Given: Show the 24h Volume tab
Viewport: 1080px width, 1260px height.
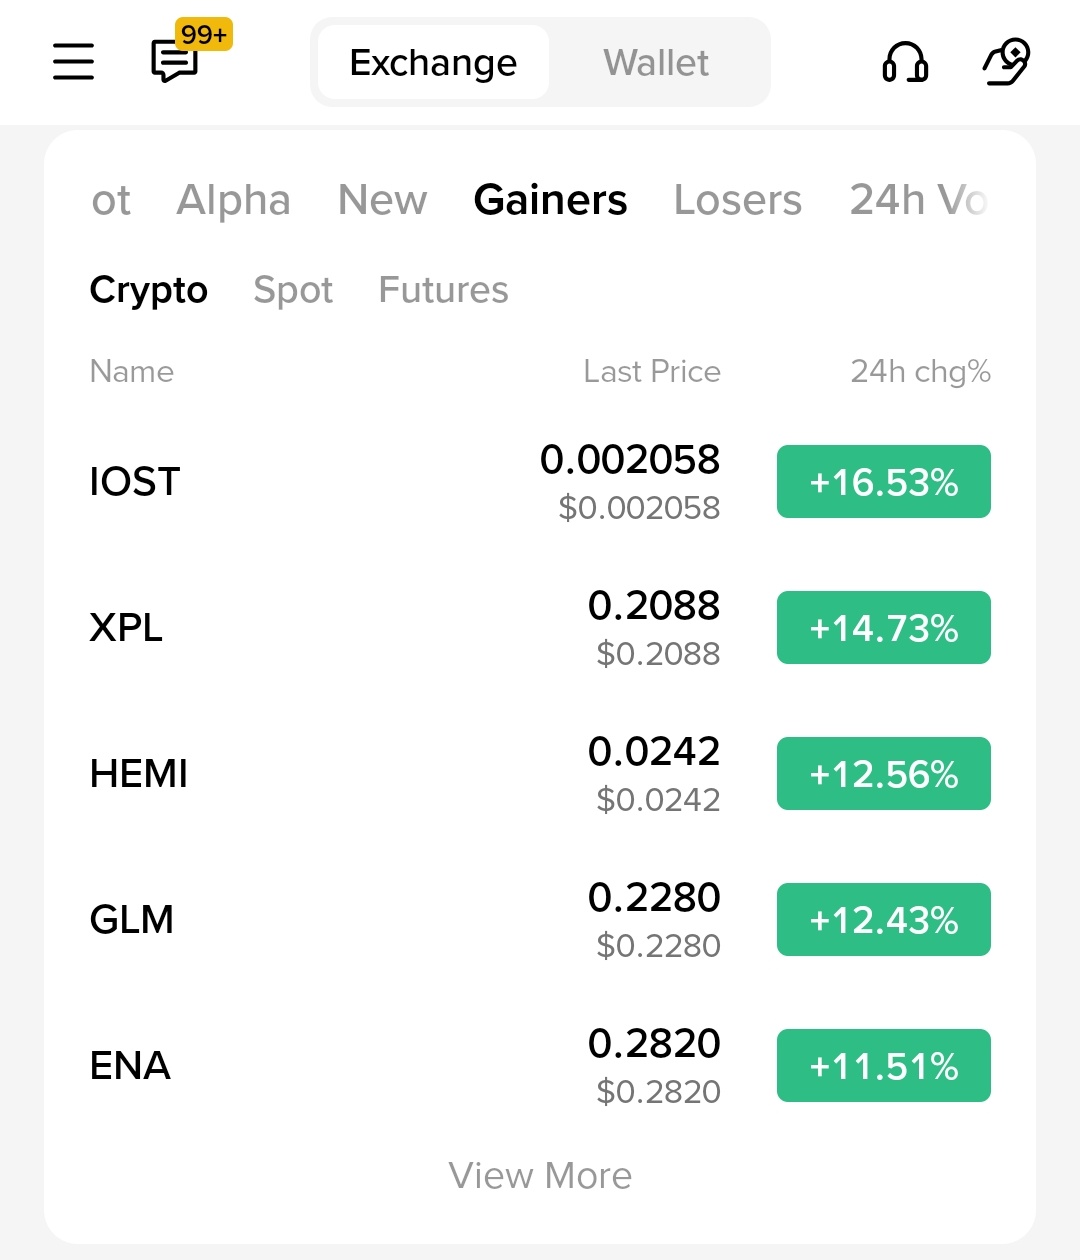Looking at the screenshot, I should pyautogui.click(x=918, y=200).
